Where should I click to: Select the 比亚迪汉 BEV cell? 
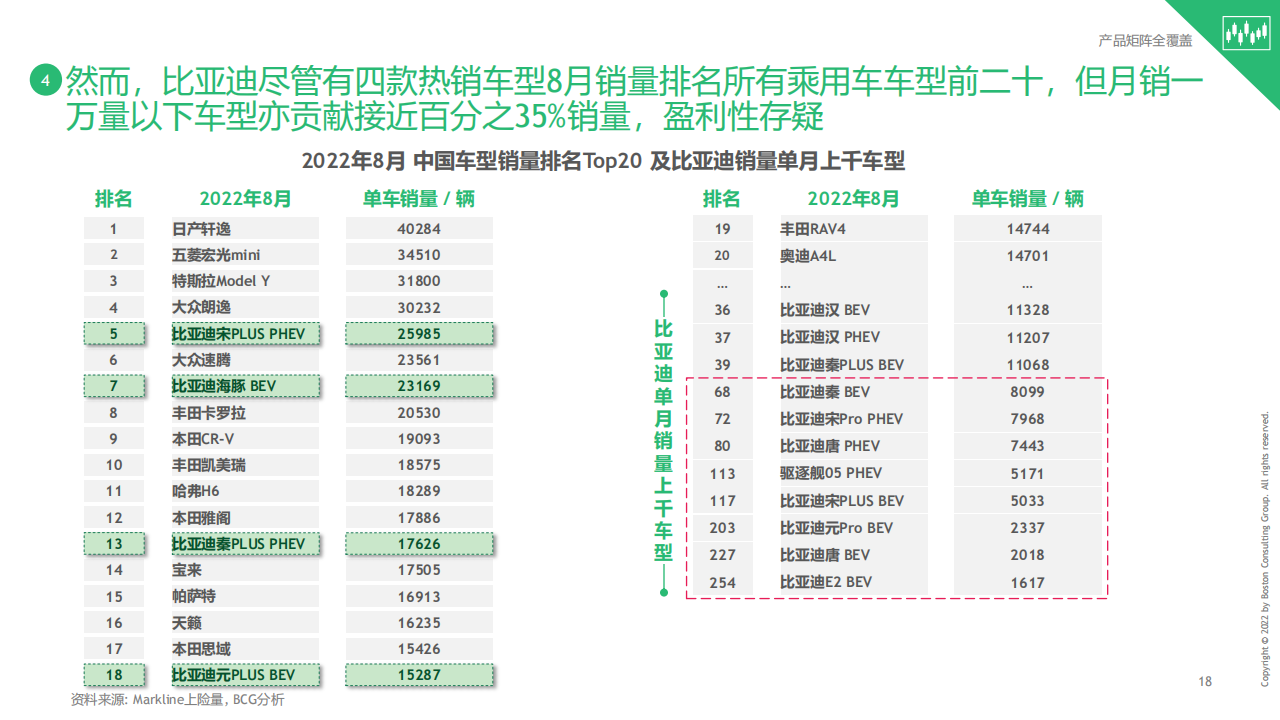854,310
